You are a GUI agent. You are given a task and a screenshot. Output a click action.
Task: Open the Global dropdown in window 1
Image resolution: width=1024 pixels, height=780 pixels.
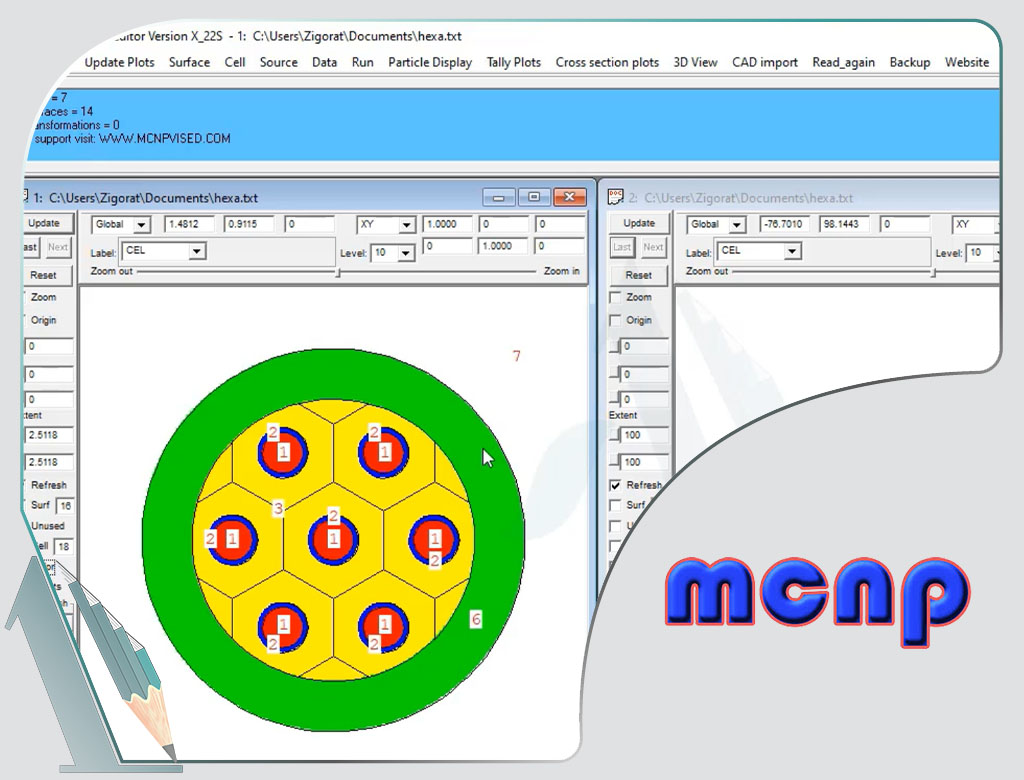point(141,225)
